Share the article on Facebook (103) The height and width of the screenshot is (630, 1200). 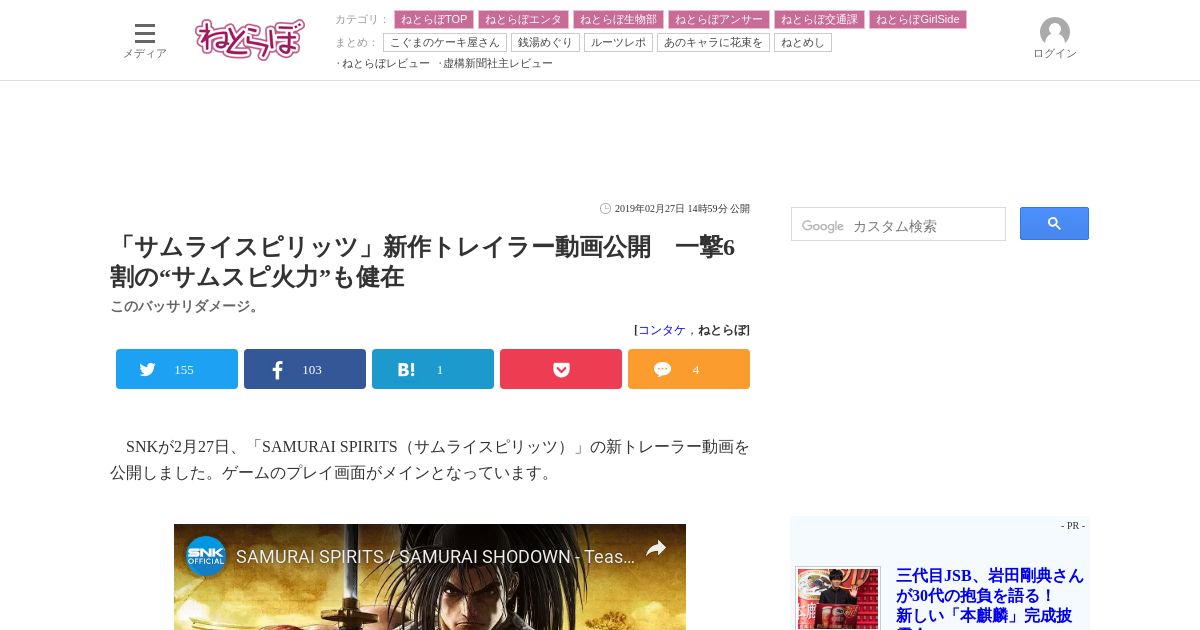coord(305,369)
